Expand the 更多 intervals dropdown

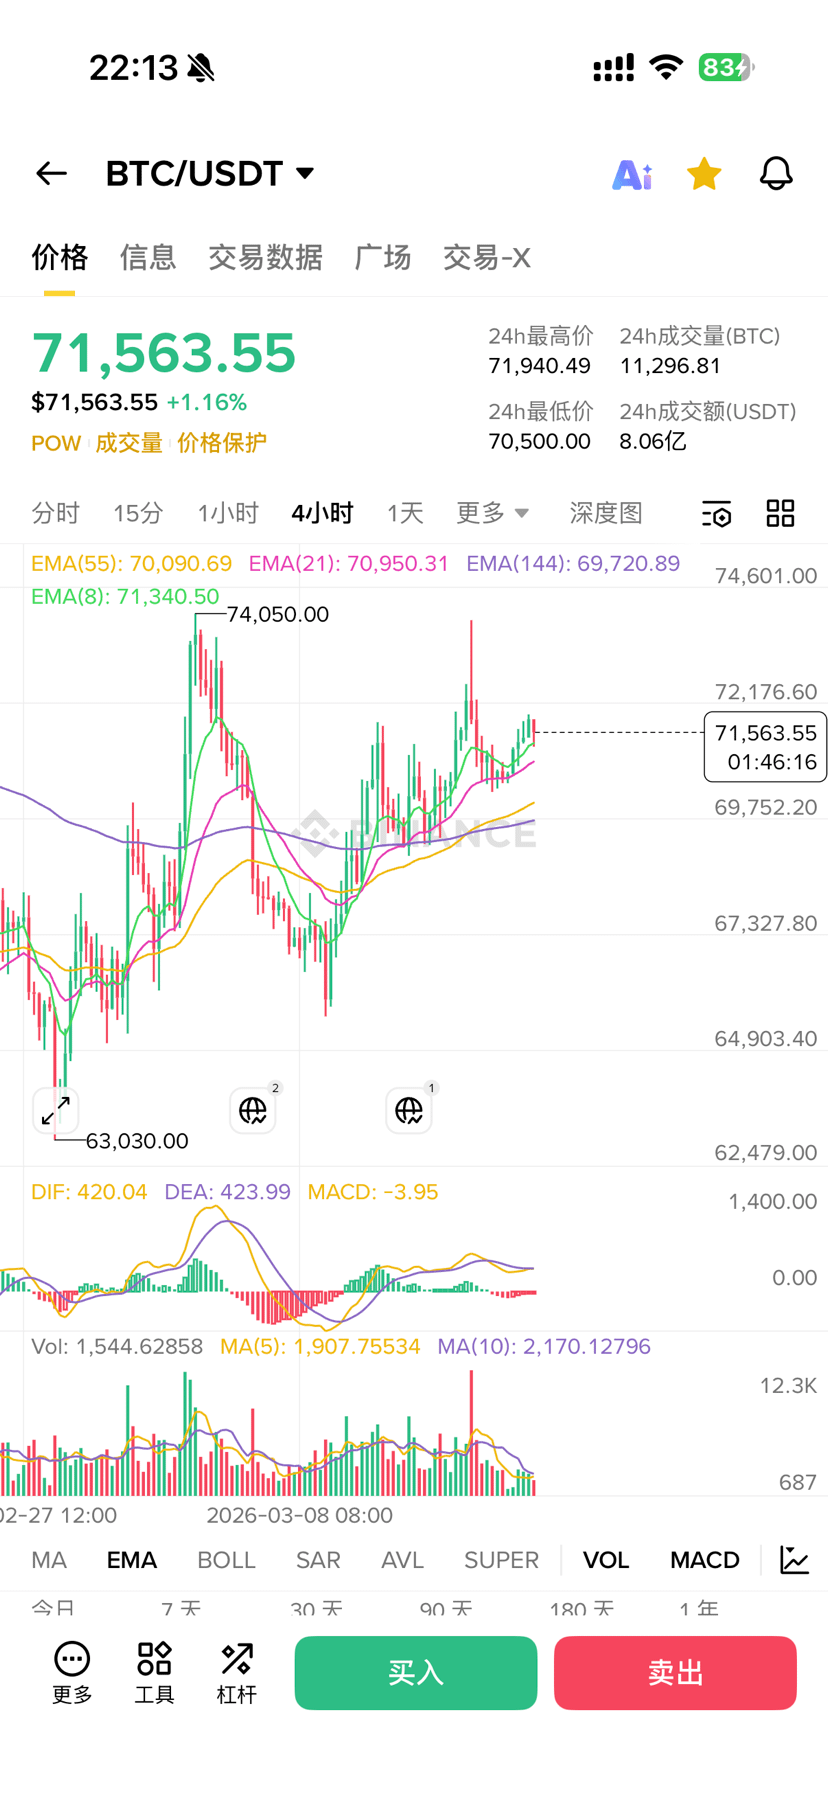(x=492, y=513)
